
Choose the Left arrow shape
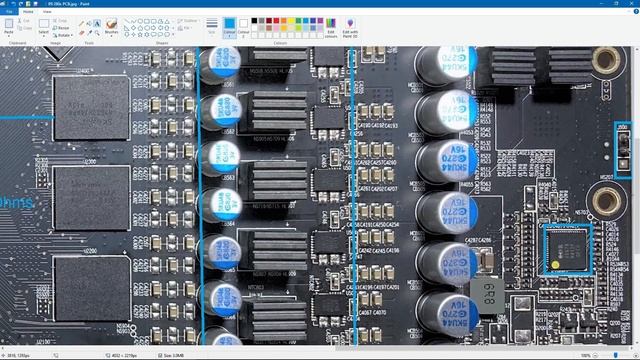tap(160, 28)
